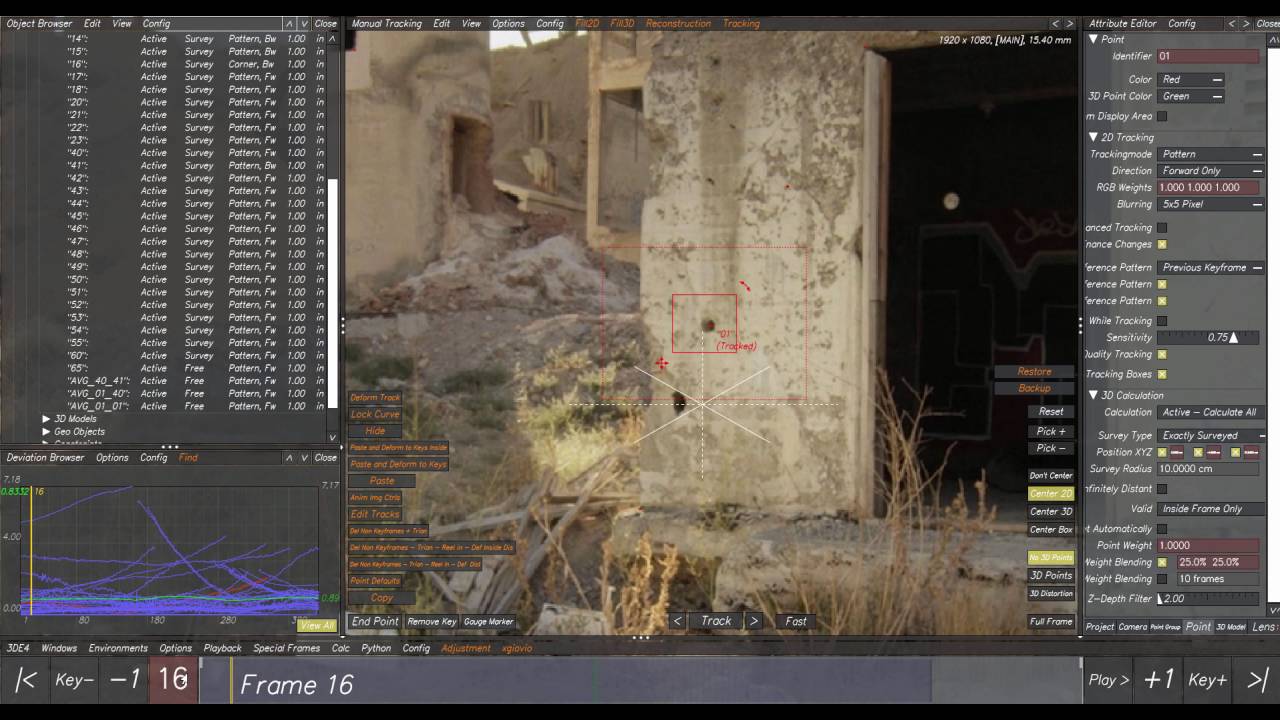The width and height of the screenshot is (1280, 720).
Task: Open 3D Point Color dropdown showing Green
Action: coord(1191,96)
